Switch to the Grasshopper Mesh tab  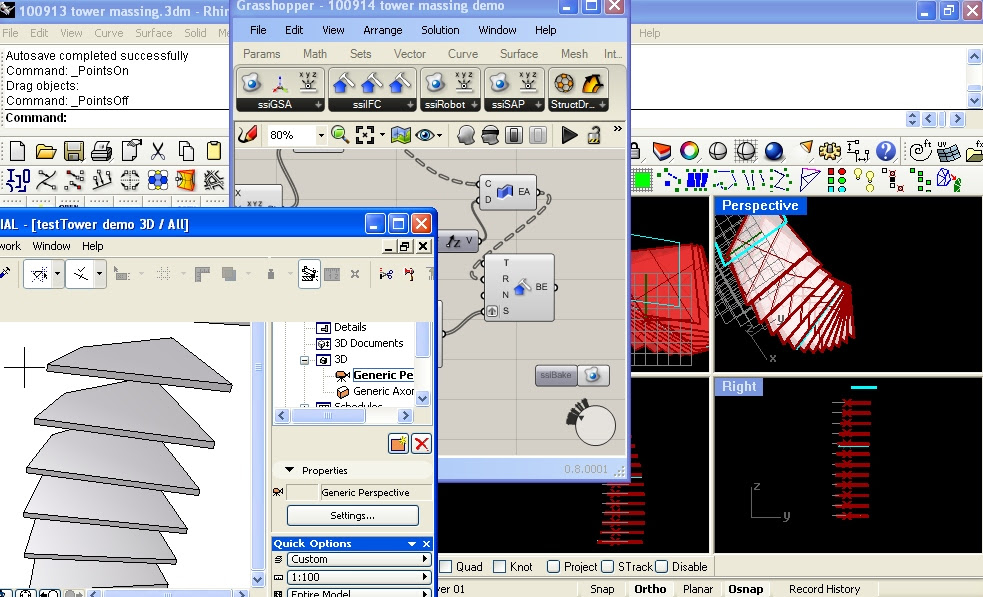coord(574,54)
